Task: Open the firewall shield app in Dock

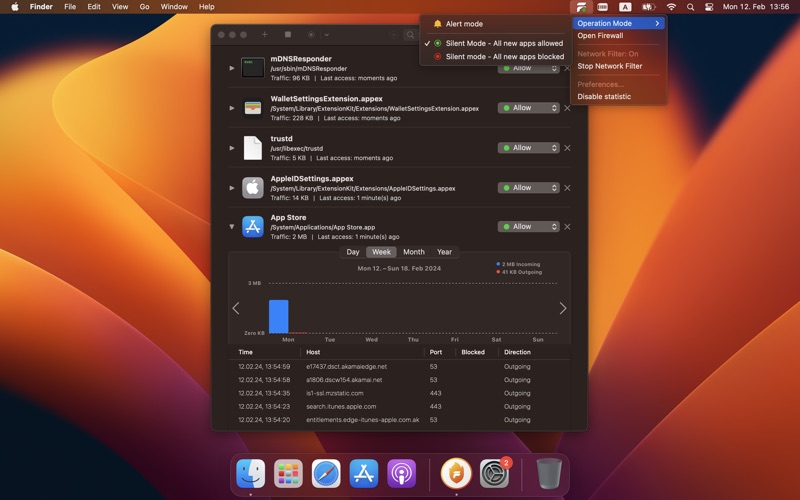Action: [456, 473]
